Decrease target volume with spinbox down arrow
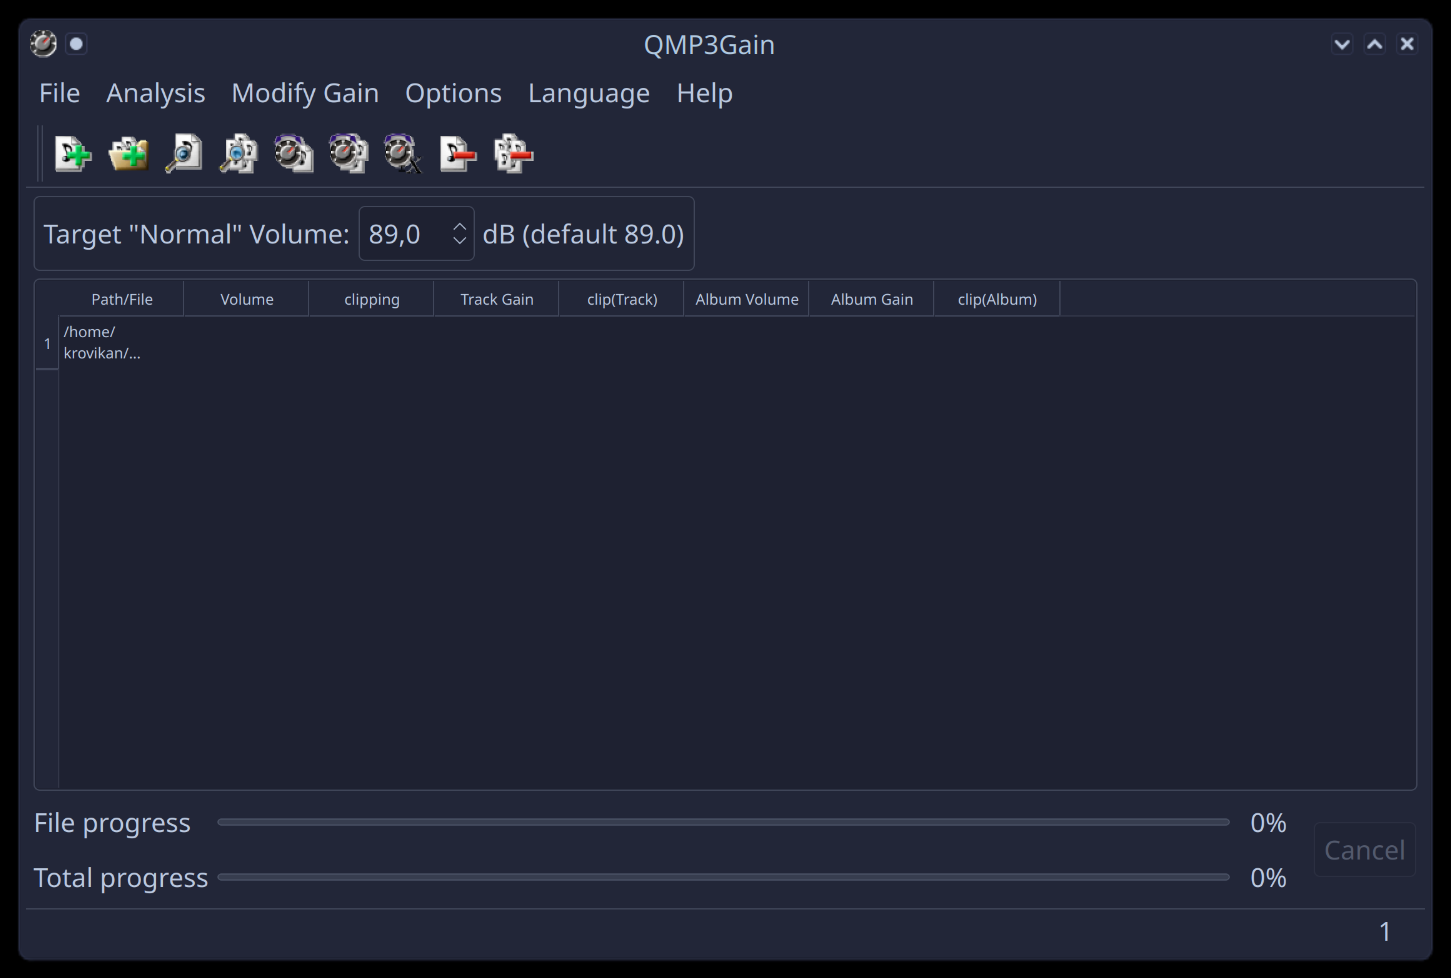The height and width of the screenshot is (978, 1451). point(459,241)
